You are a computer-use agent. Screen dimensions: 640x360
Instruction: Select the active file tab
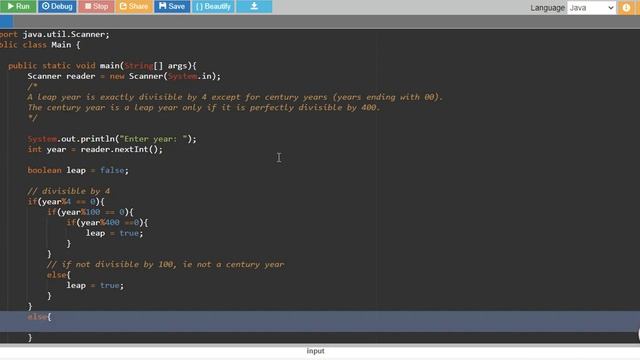(x=6, y=22)
